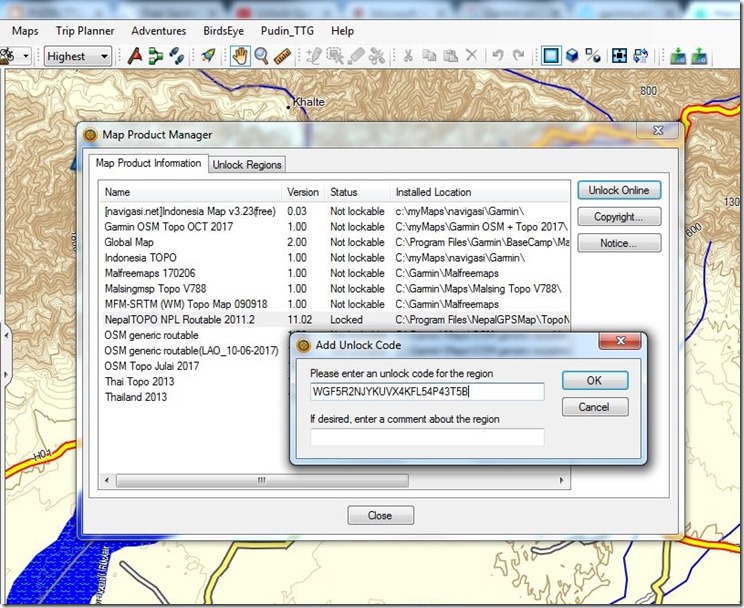This screenshot has height=608, width=744.
Task: Click the Undo arrow icon
Action: pos(498,56)
